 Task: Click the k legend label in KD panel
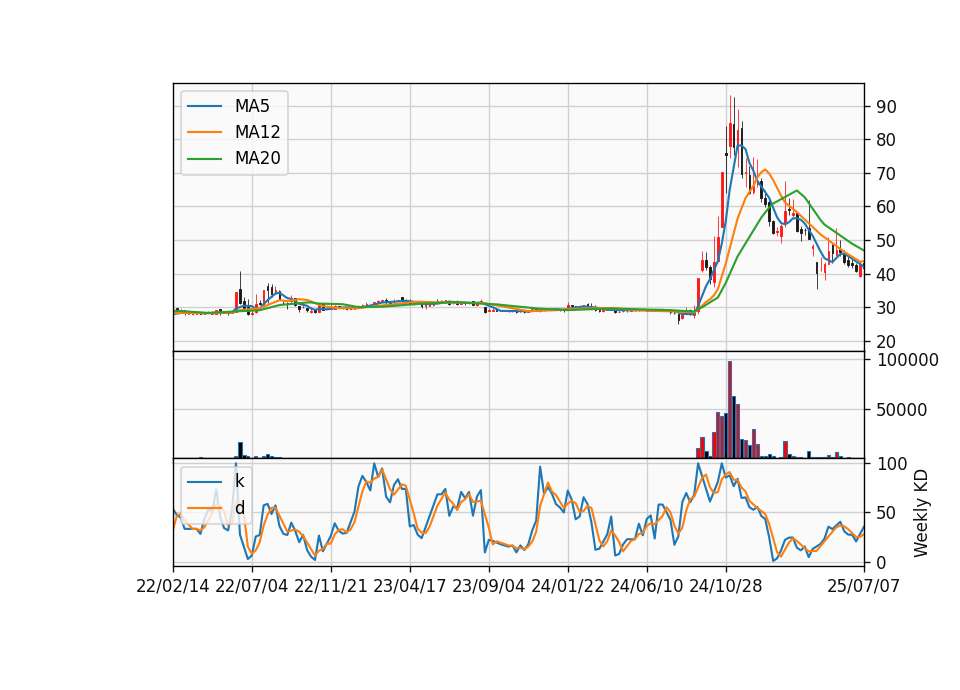pos(239,481)
